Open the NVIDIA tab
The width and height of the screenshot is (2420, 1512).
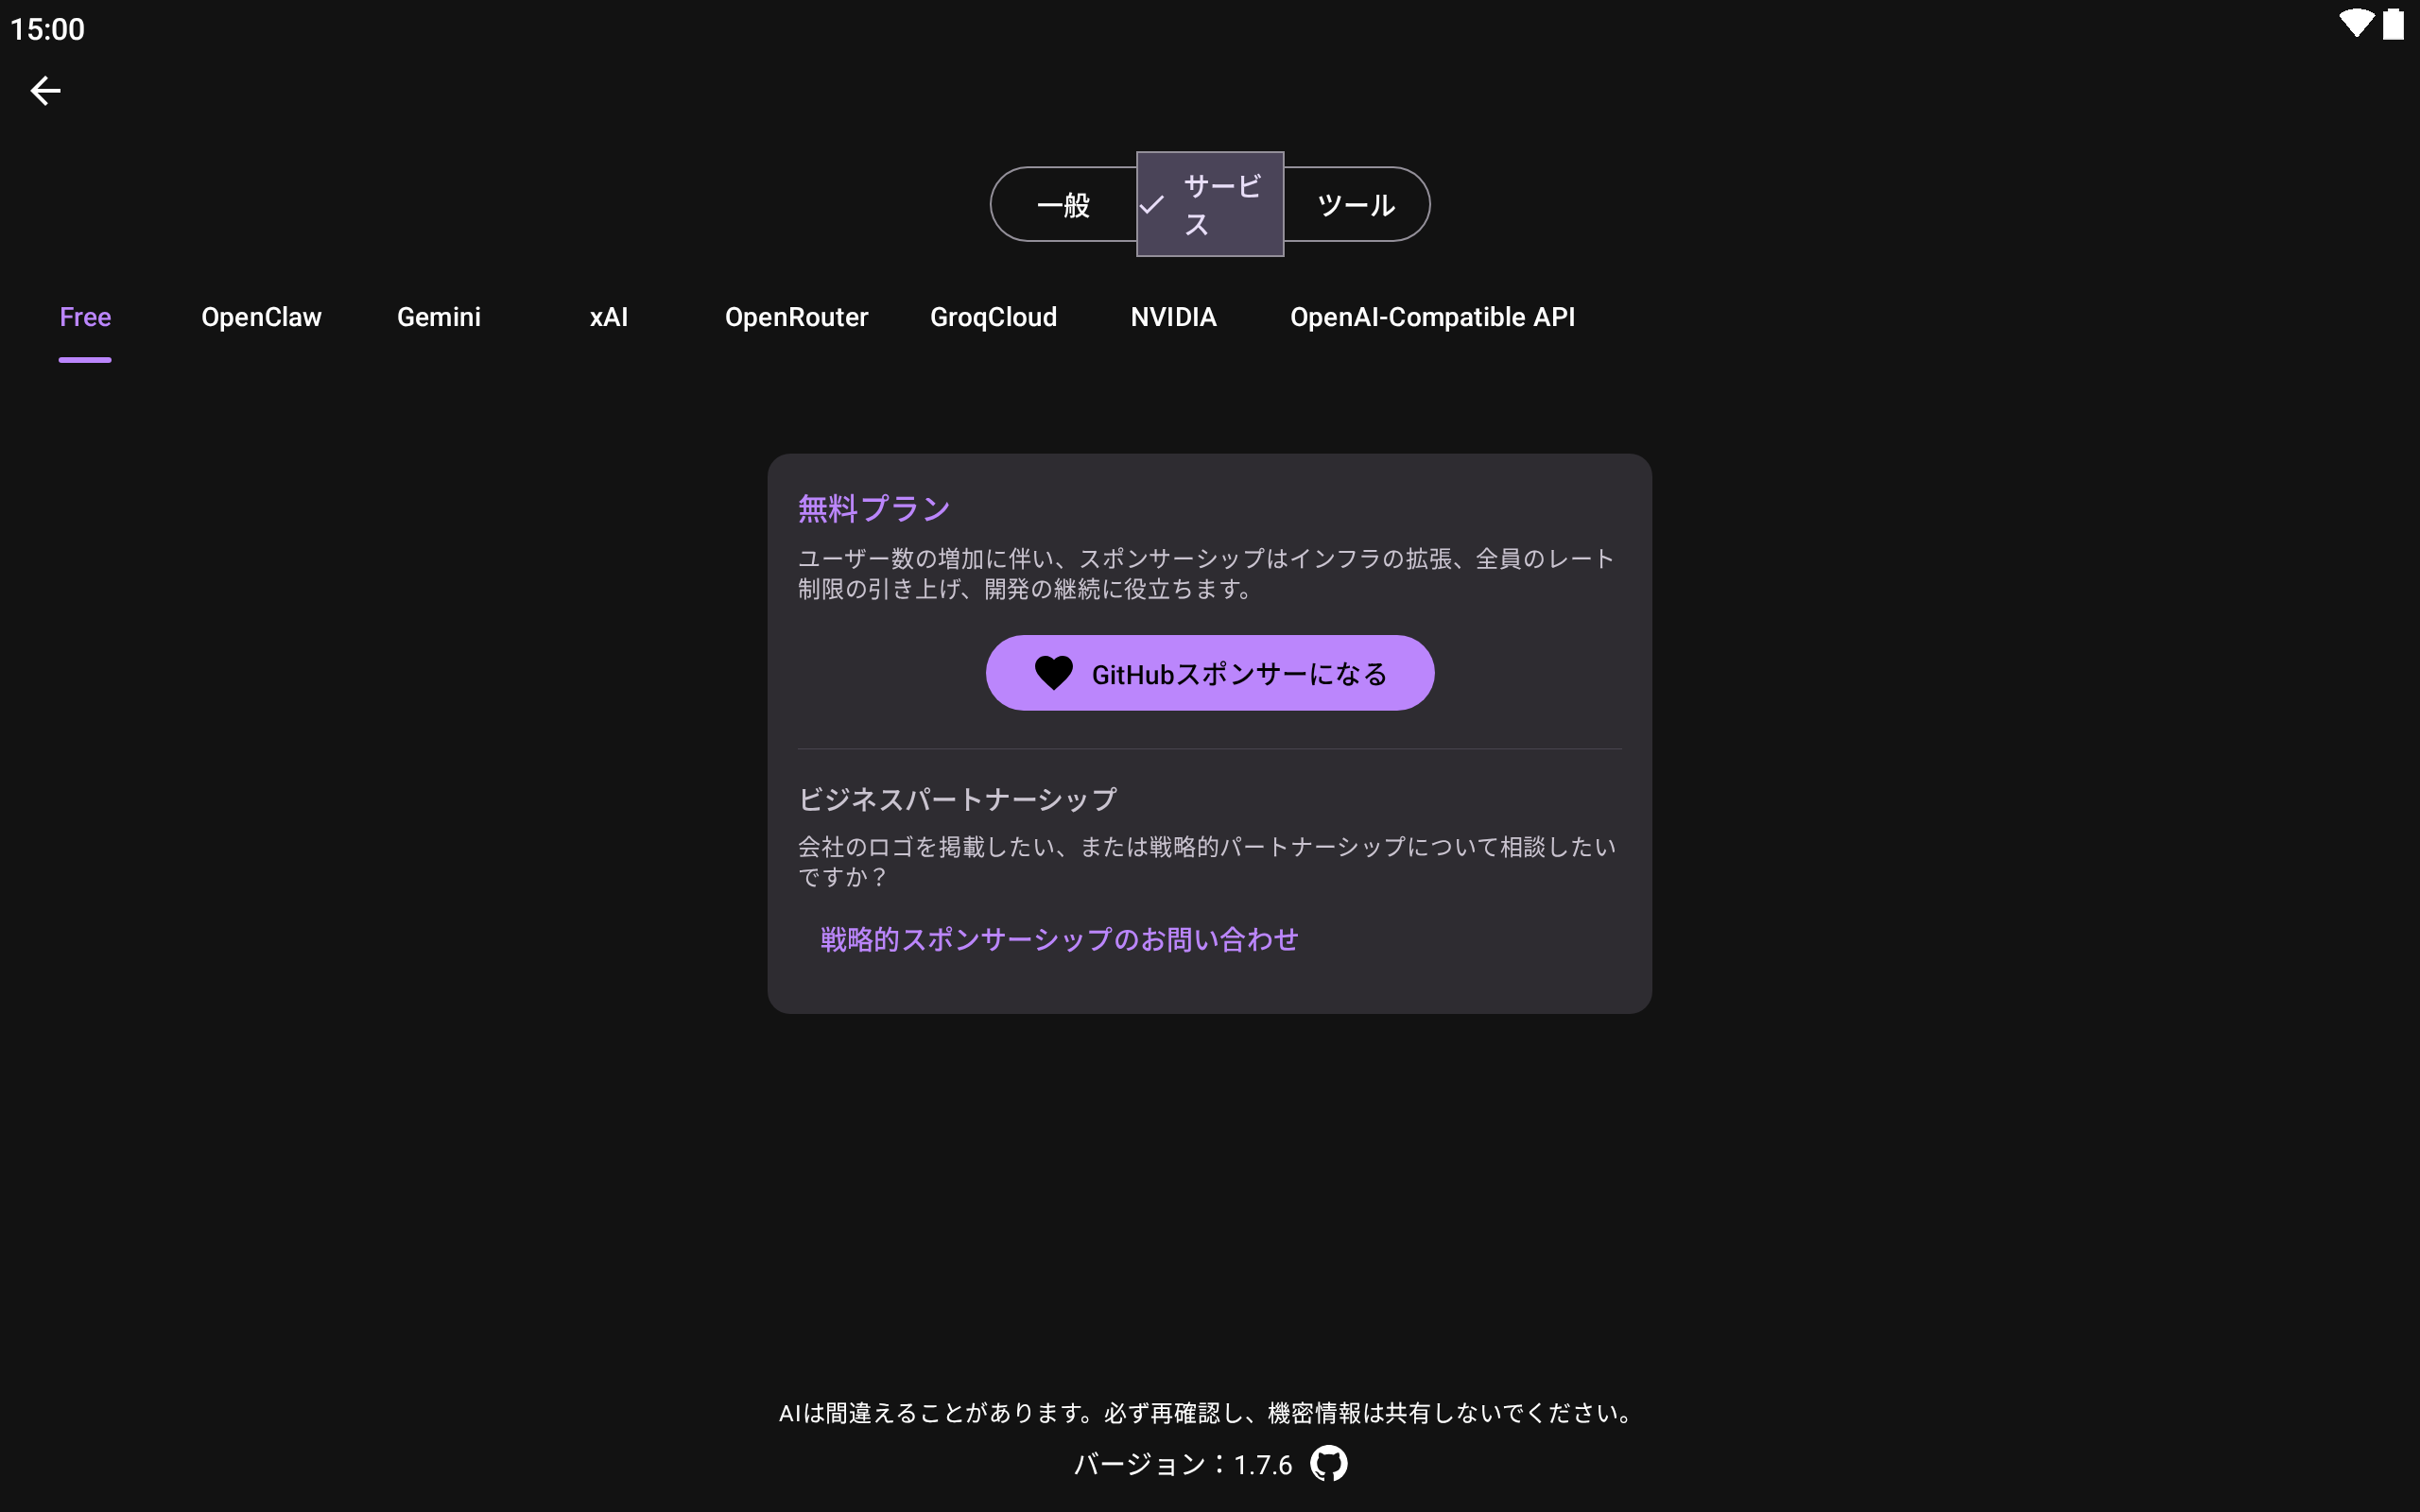point(1173,317)
